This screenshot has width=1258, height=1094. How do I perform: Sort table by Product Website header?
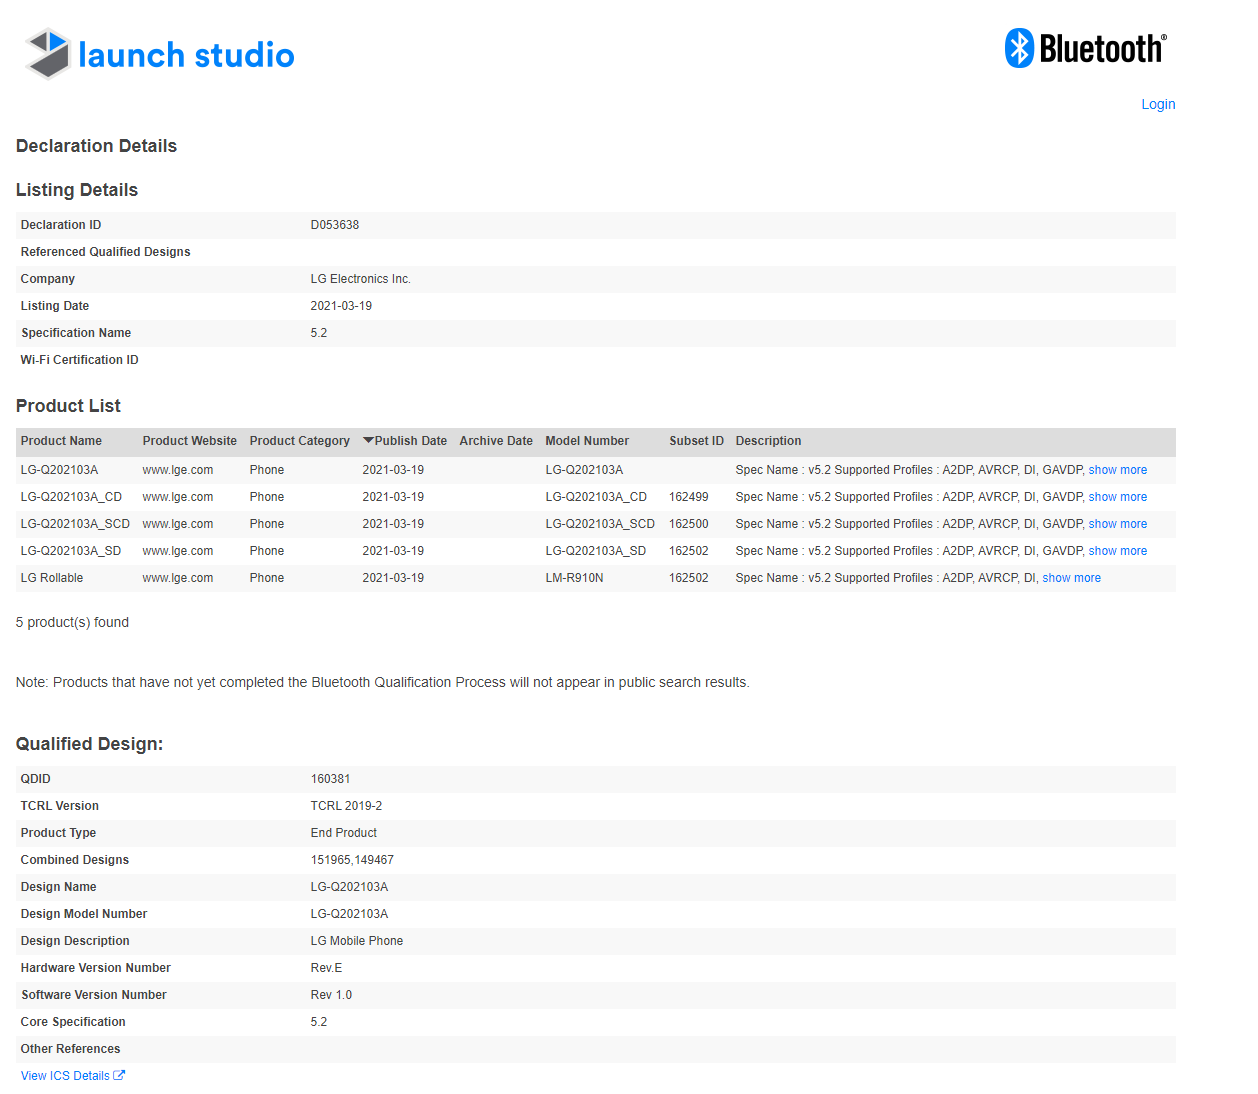tap(190, 441)
